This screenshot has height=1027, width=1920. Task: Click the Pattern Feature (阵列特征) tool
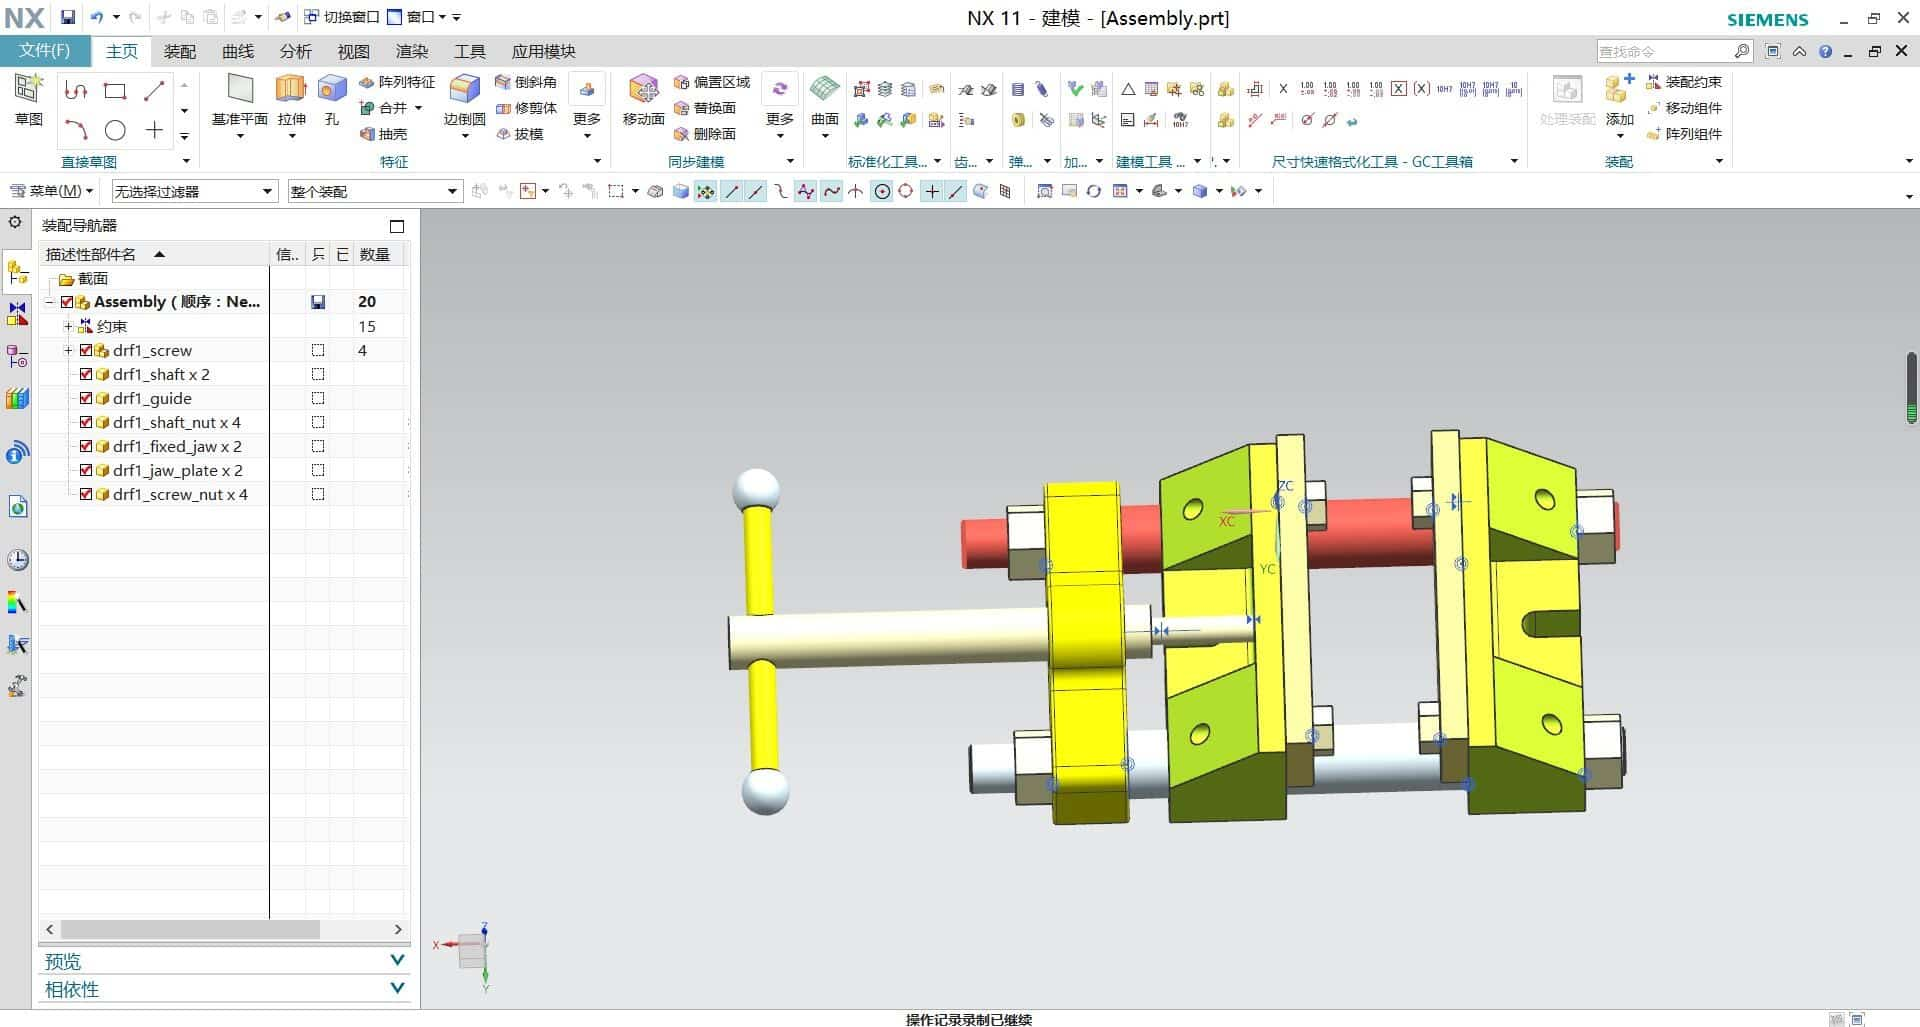(x=397, y=82)
